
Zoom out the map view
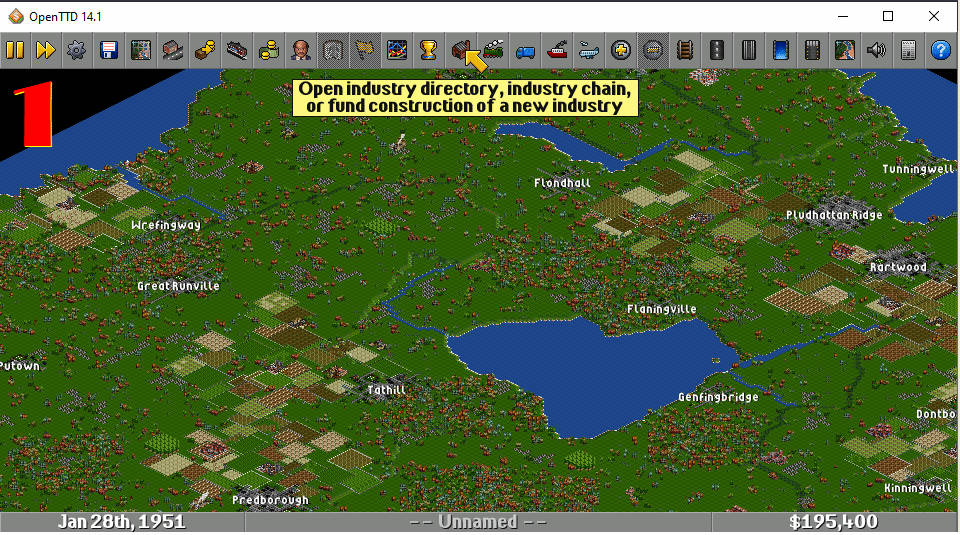click(x=653, y=50)
